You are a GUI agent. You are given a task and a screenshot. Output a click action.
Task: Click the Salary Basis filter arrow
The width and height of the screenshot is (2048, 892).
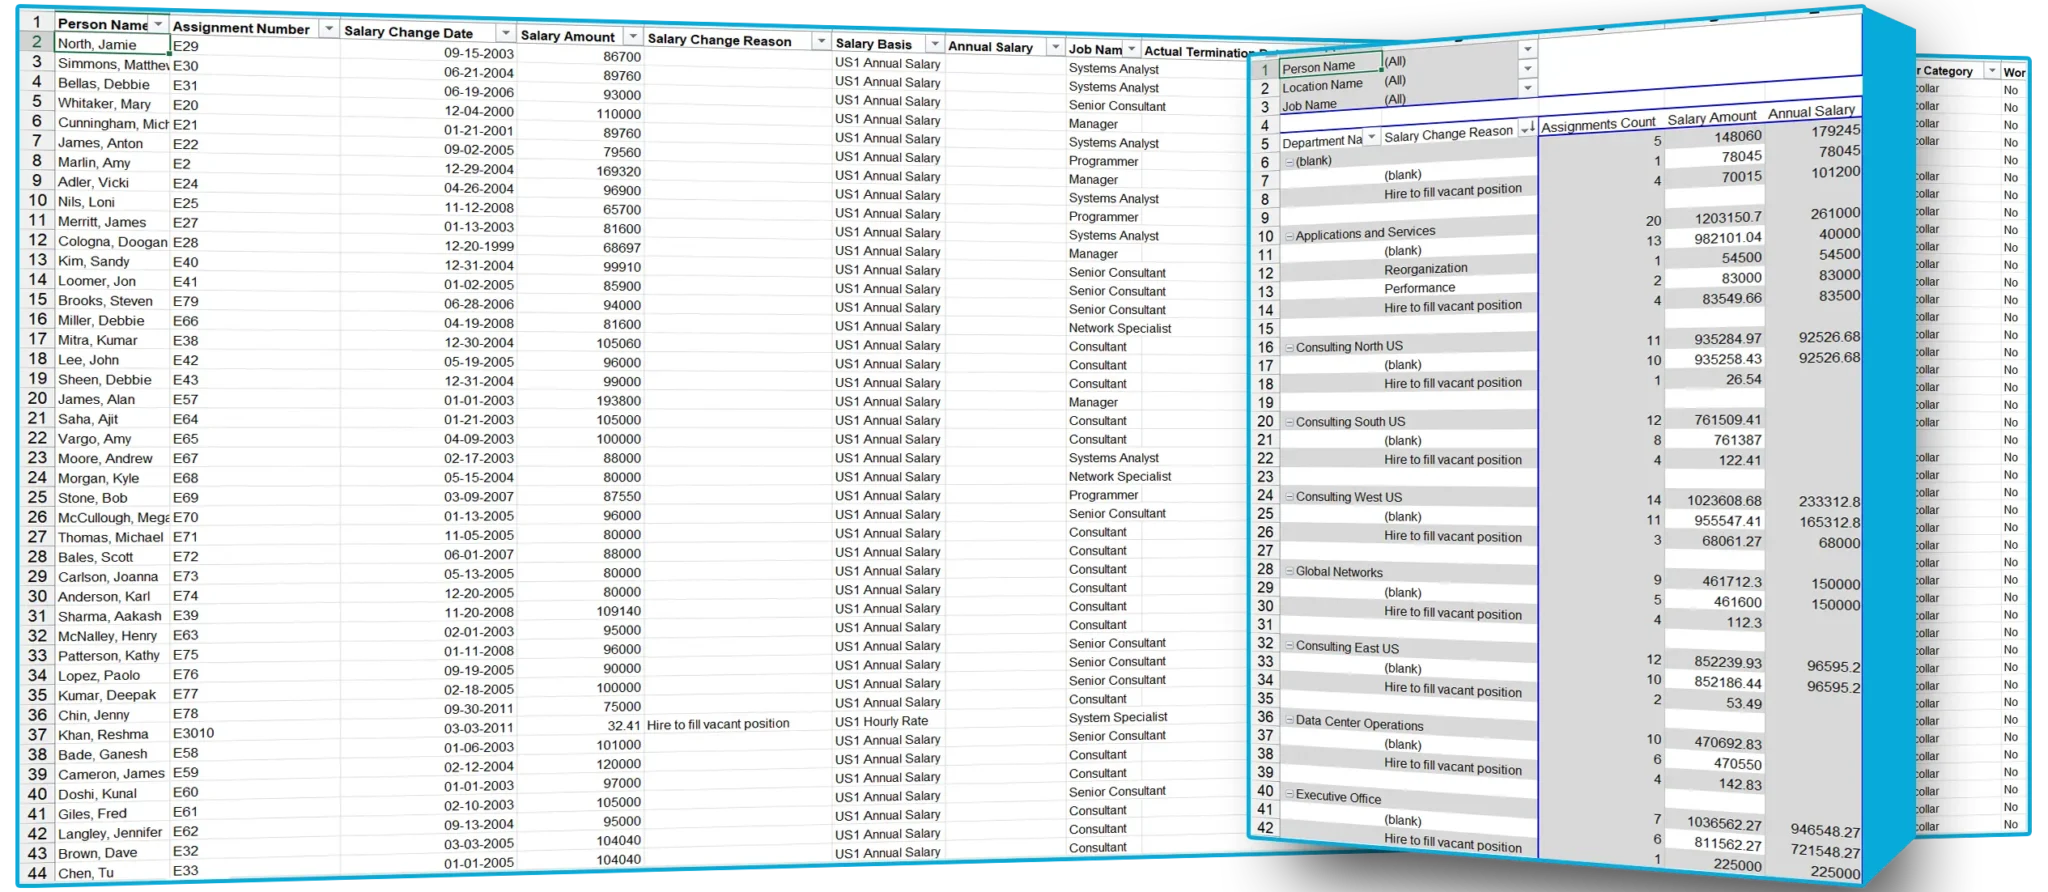click(934, 45)
